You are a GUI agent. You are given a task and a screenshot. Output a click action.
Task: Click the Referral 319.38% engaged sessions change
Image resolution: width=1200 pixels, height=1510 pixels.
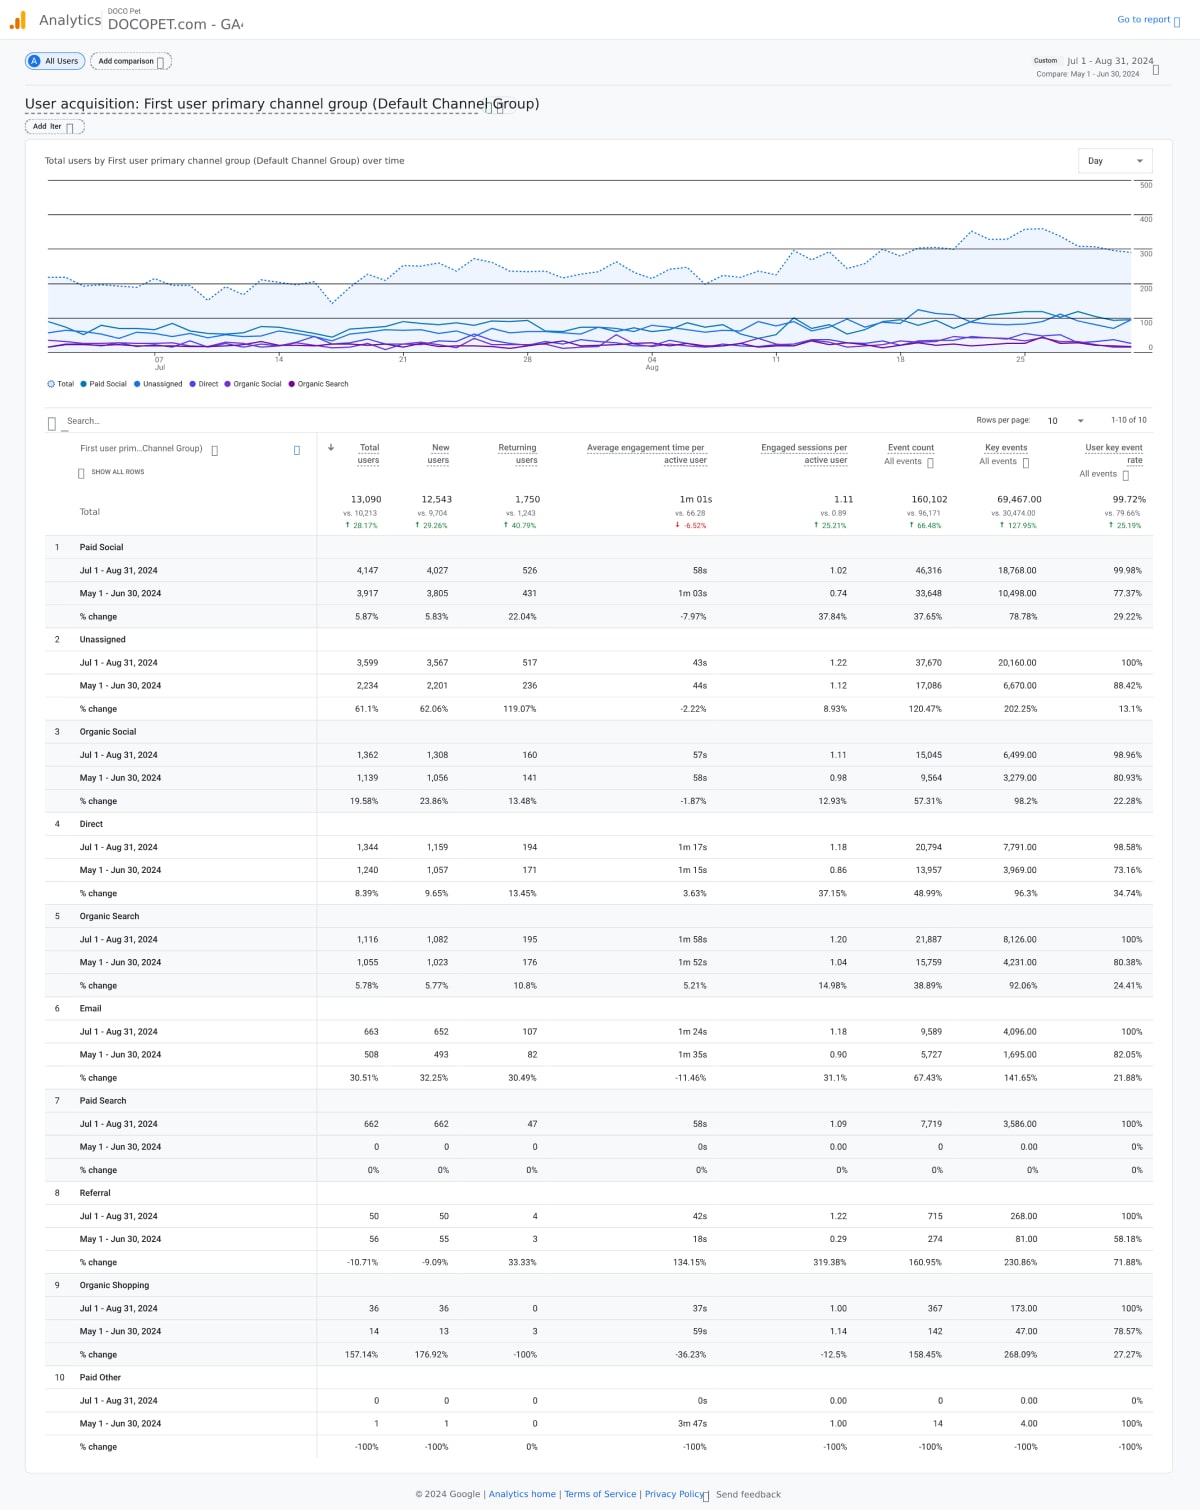click(x=829, y=1262)
